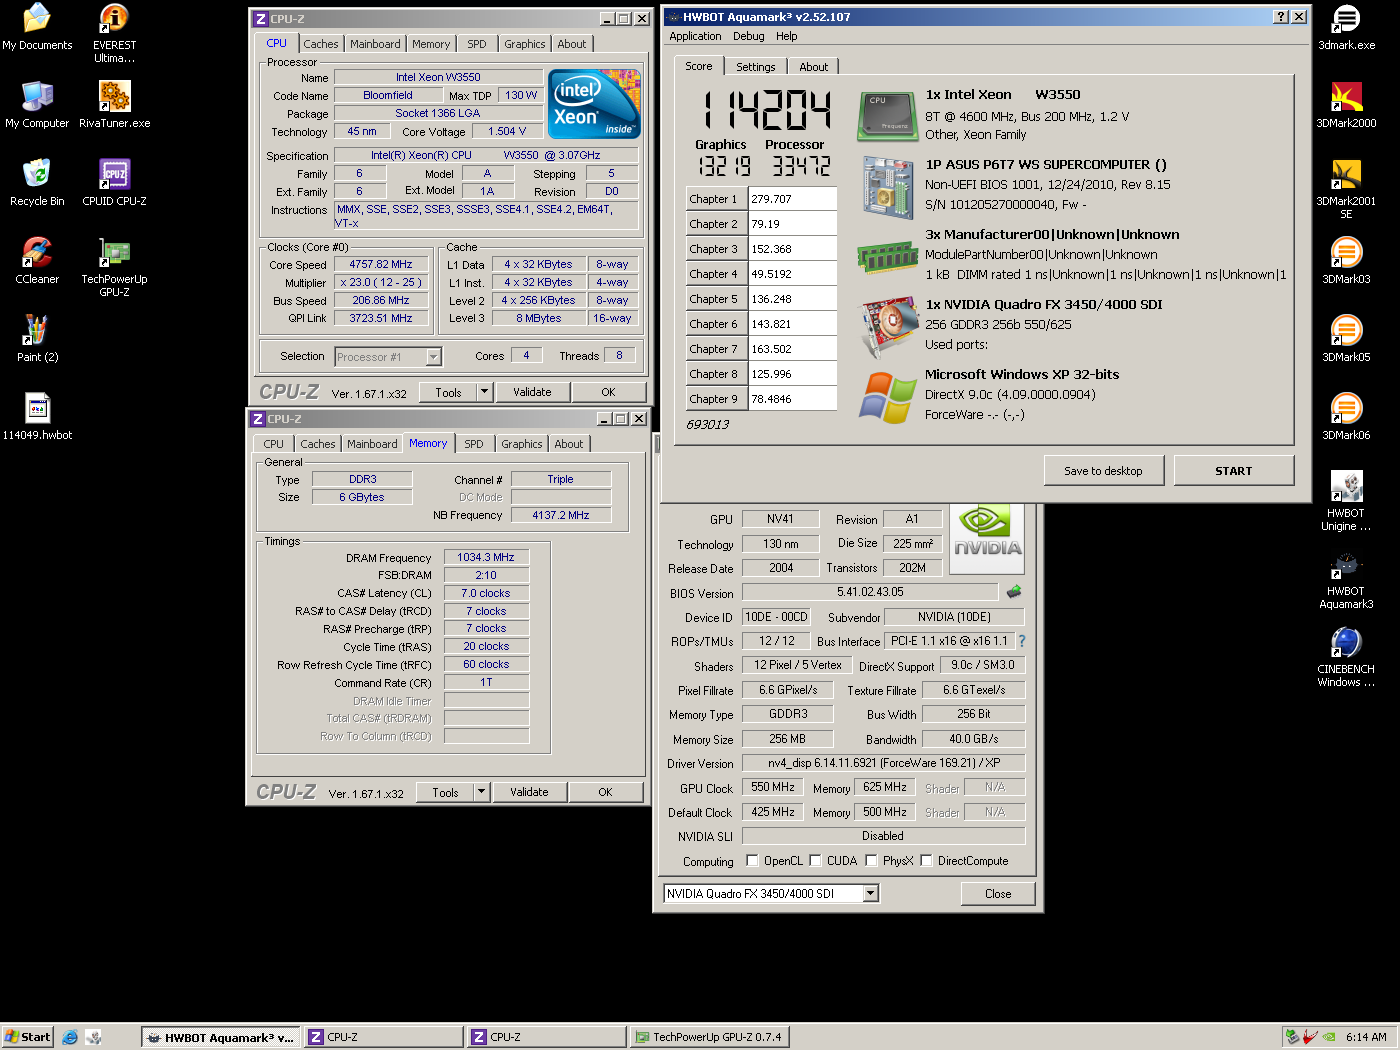Open the Application menu in Aquamark
Screen dimensions: 1400x1050
pos(695,36)
